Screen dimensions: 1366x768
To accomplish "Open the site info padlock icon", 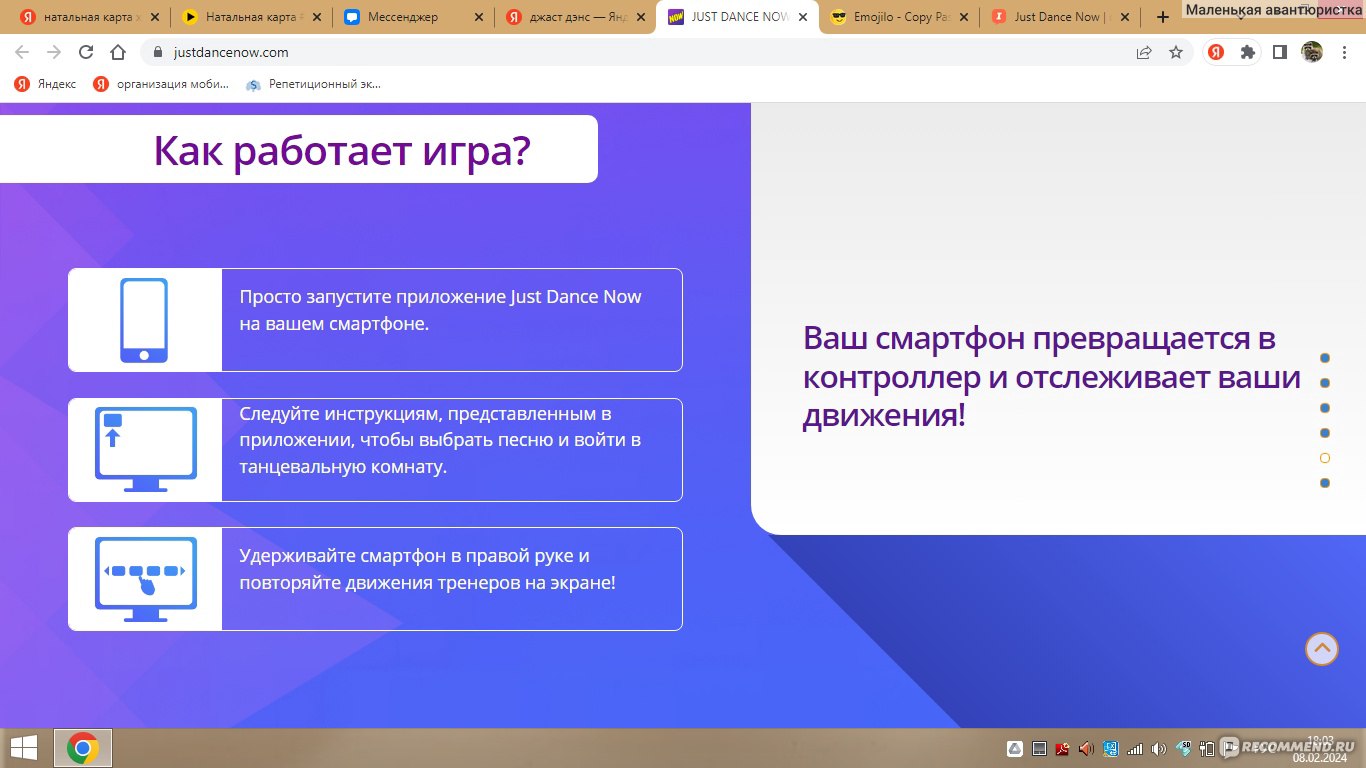I will click(157, 52).
